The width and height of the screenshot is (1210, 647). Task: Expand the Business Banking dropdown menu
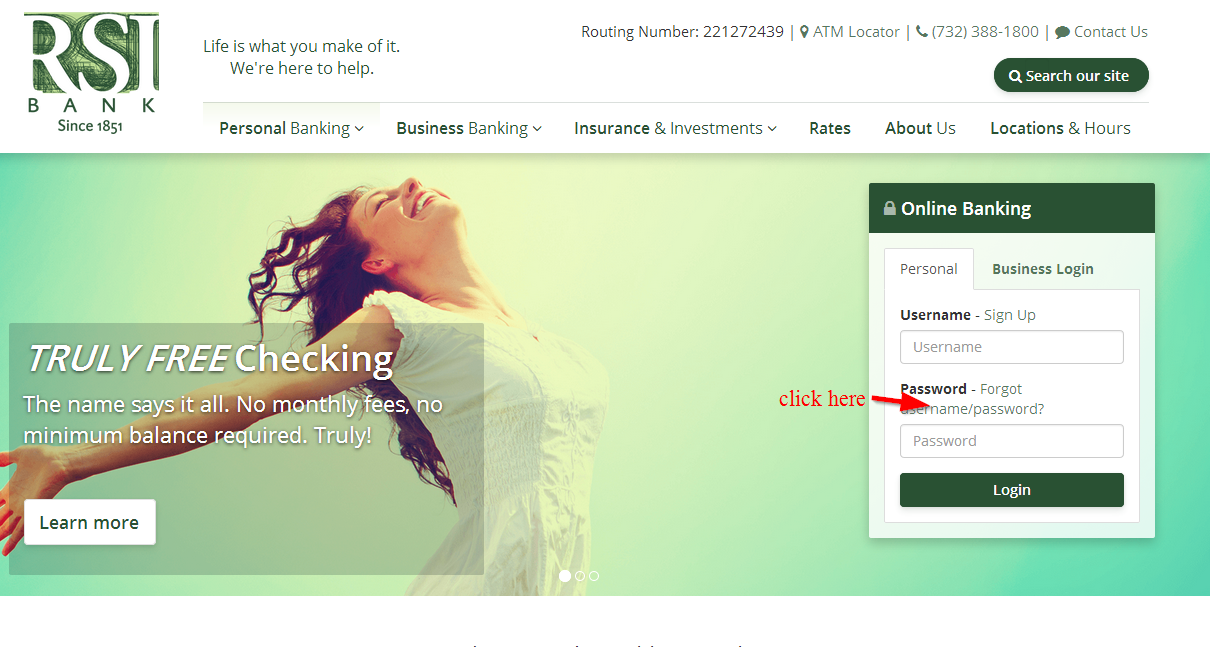[x=469, y=128]
